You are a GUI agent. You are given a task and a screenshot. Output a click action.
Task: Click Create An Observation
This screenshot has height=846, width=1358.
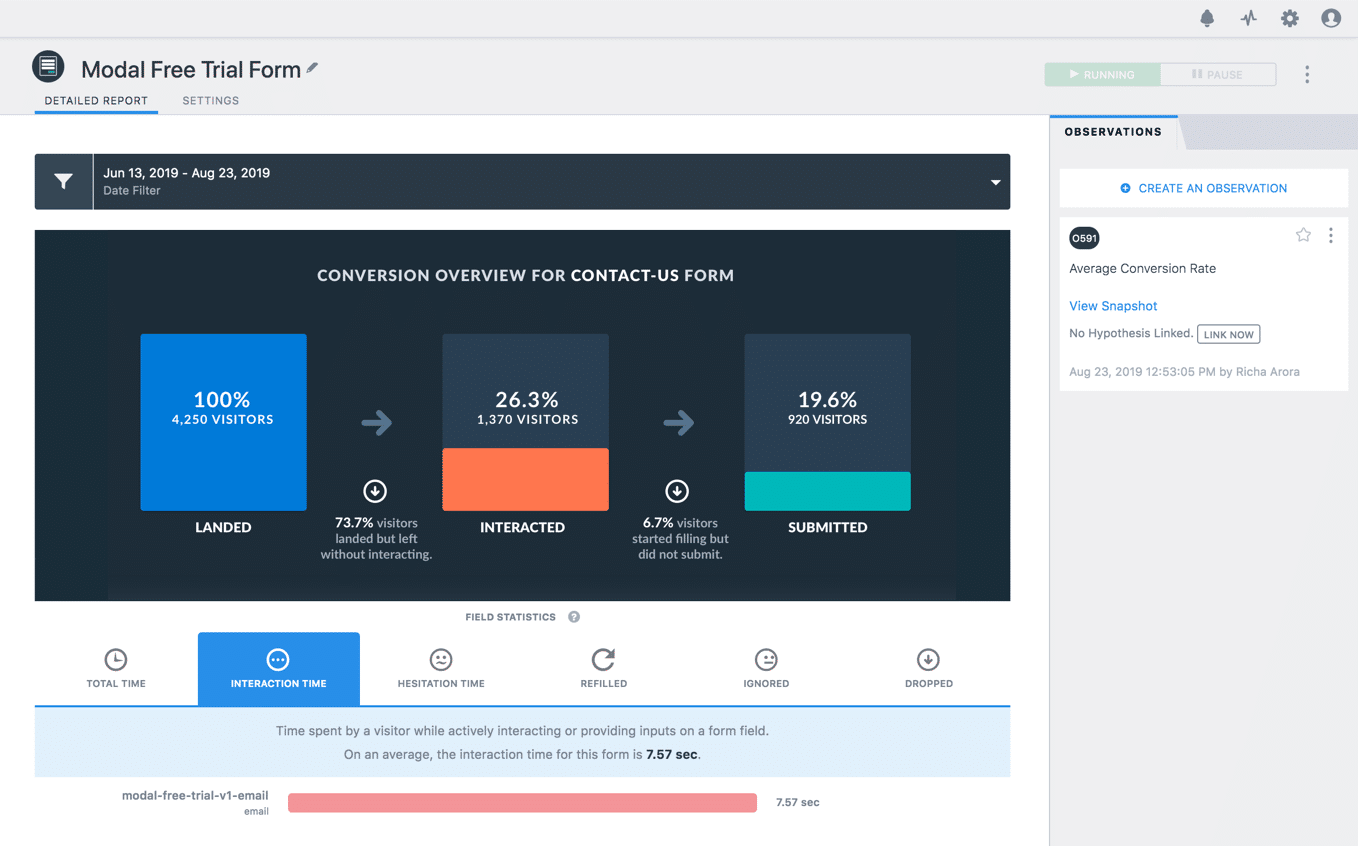pos(1203,188)
